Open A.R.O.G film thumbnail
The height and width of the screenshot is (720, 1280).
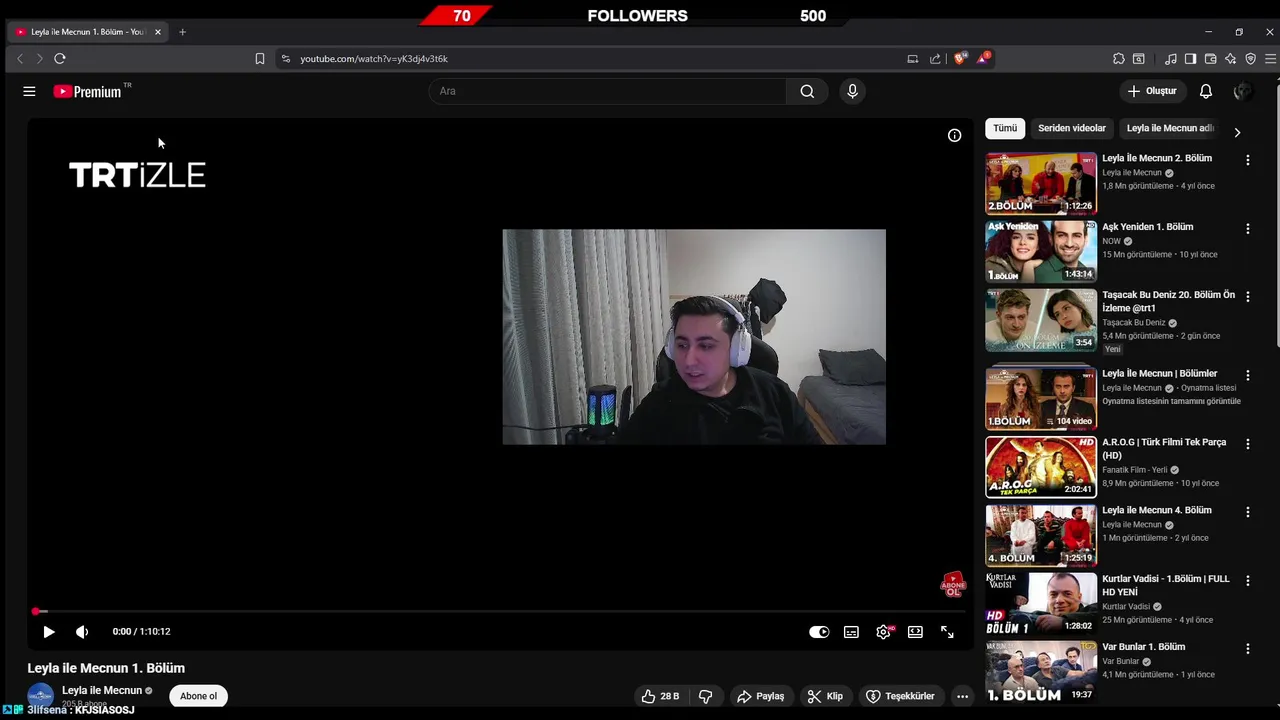1041,467
